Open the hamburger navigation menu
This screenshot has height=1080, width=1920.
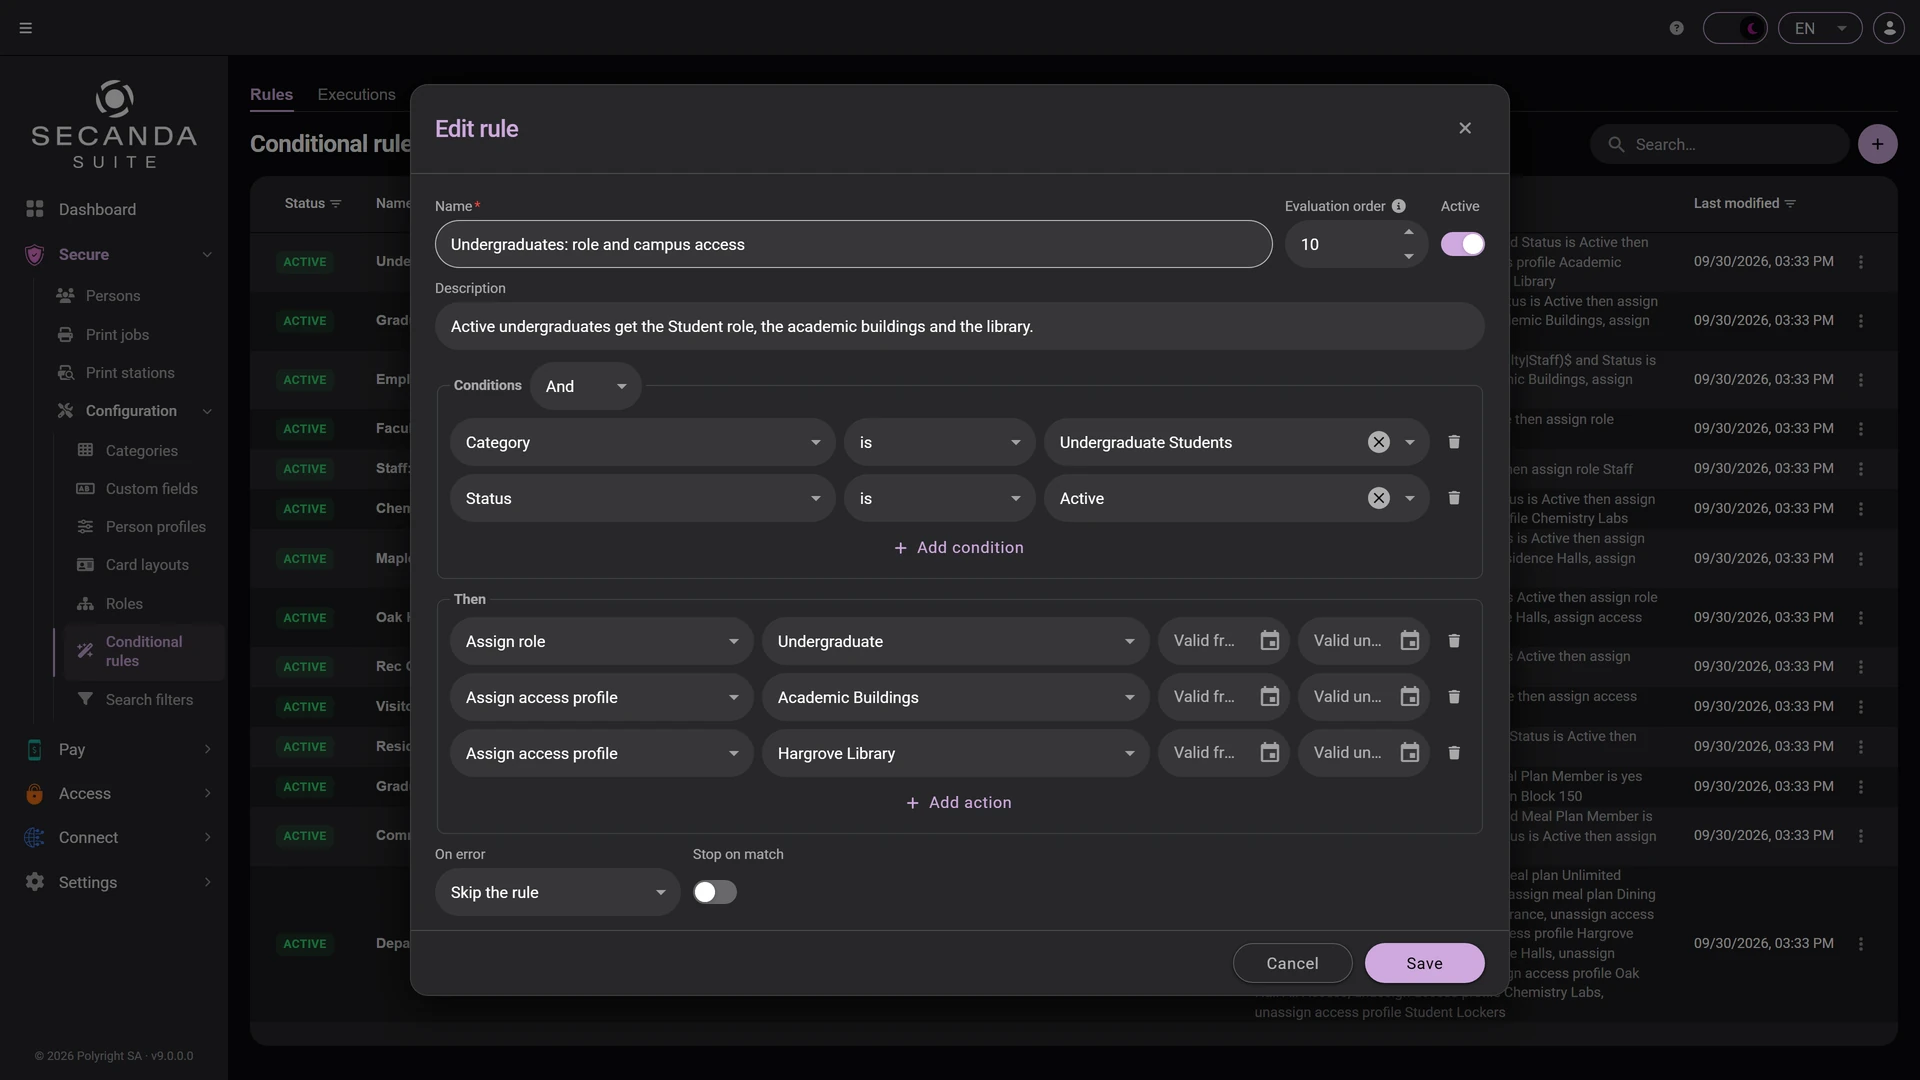coord(26,28)
